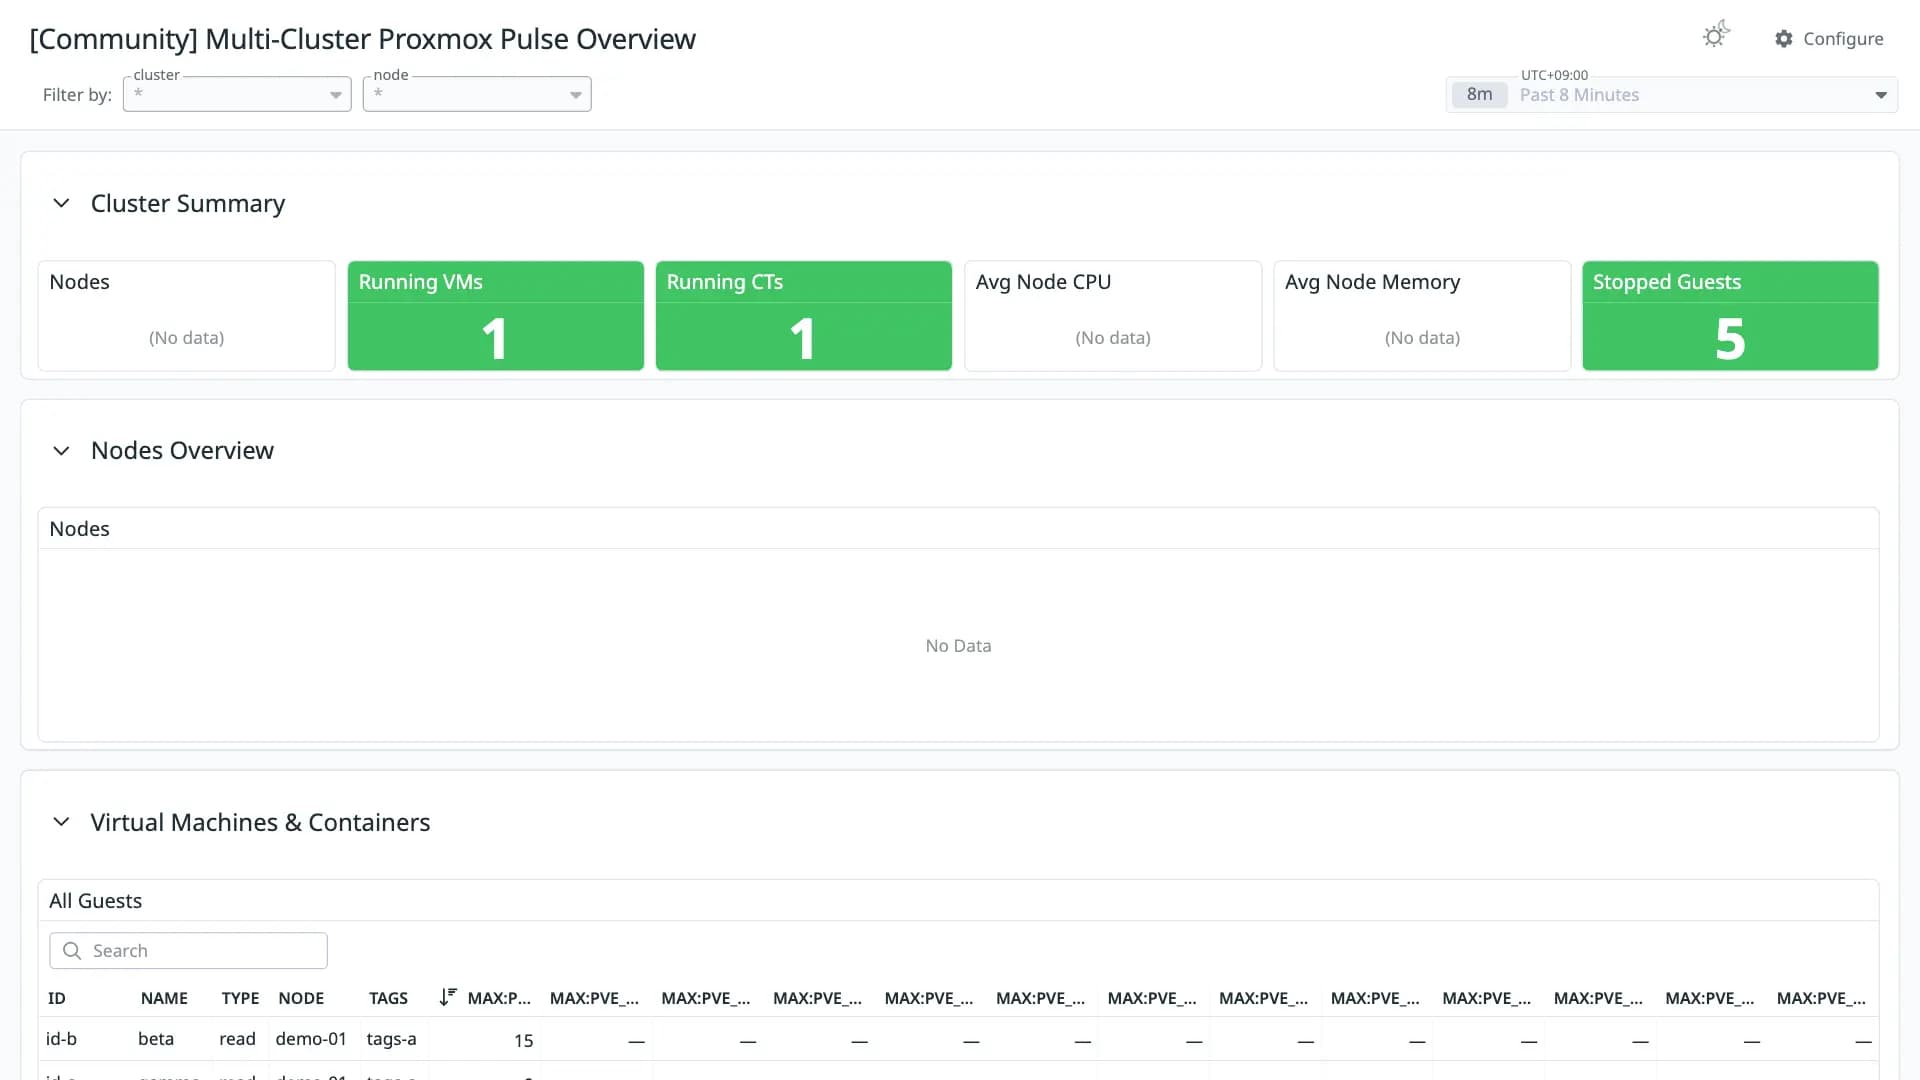This screenshot has width=1920, height=1080.
Task: Click the tags-a cell in beta row
Action: click(x=391, y=1039)
